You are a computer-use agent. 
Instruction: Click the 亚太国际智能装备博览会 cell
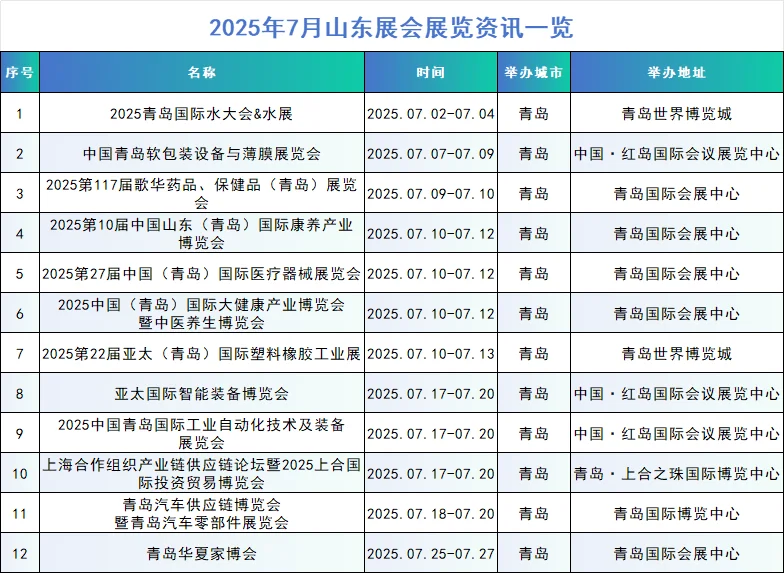tap(202, 394)
